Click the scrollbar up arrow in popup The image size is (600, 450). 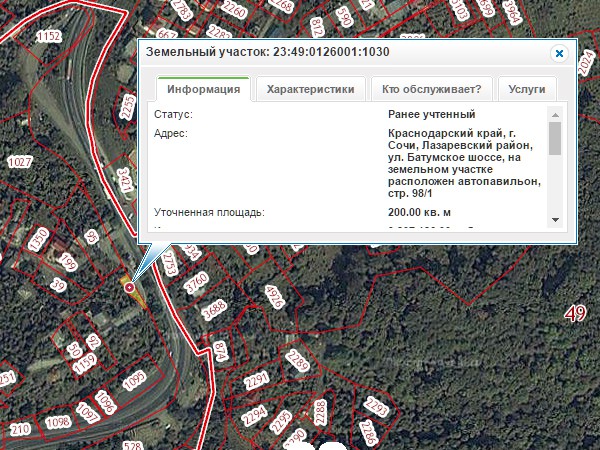pyautogui.click(x=555, y=114)
